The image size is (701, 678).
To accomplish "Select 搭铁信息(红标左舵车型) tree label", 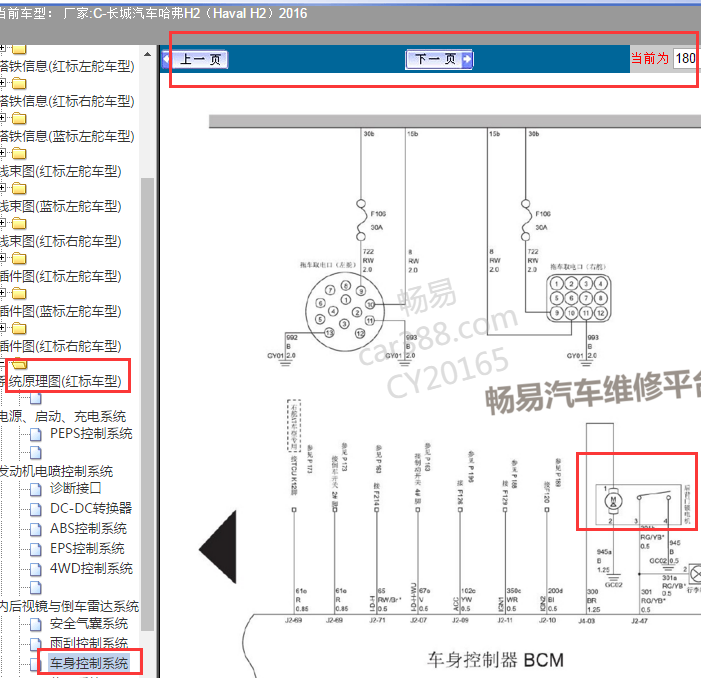I will click(67, 66).
